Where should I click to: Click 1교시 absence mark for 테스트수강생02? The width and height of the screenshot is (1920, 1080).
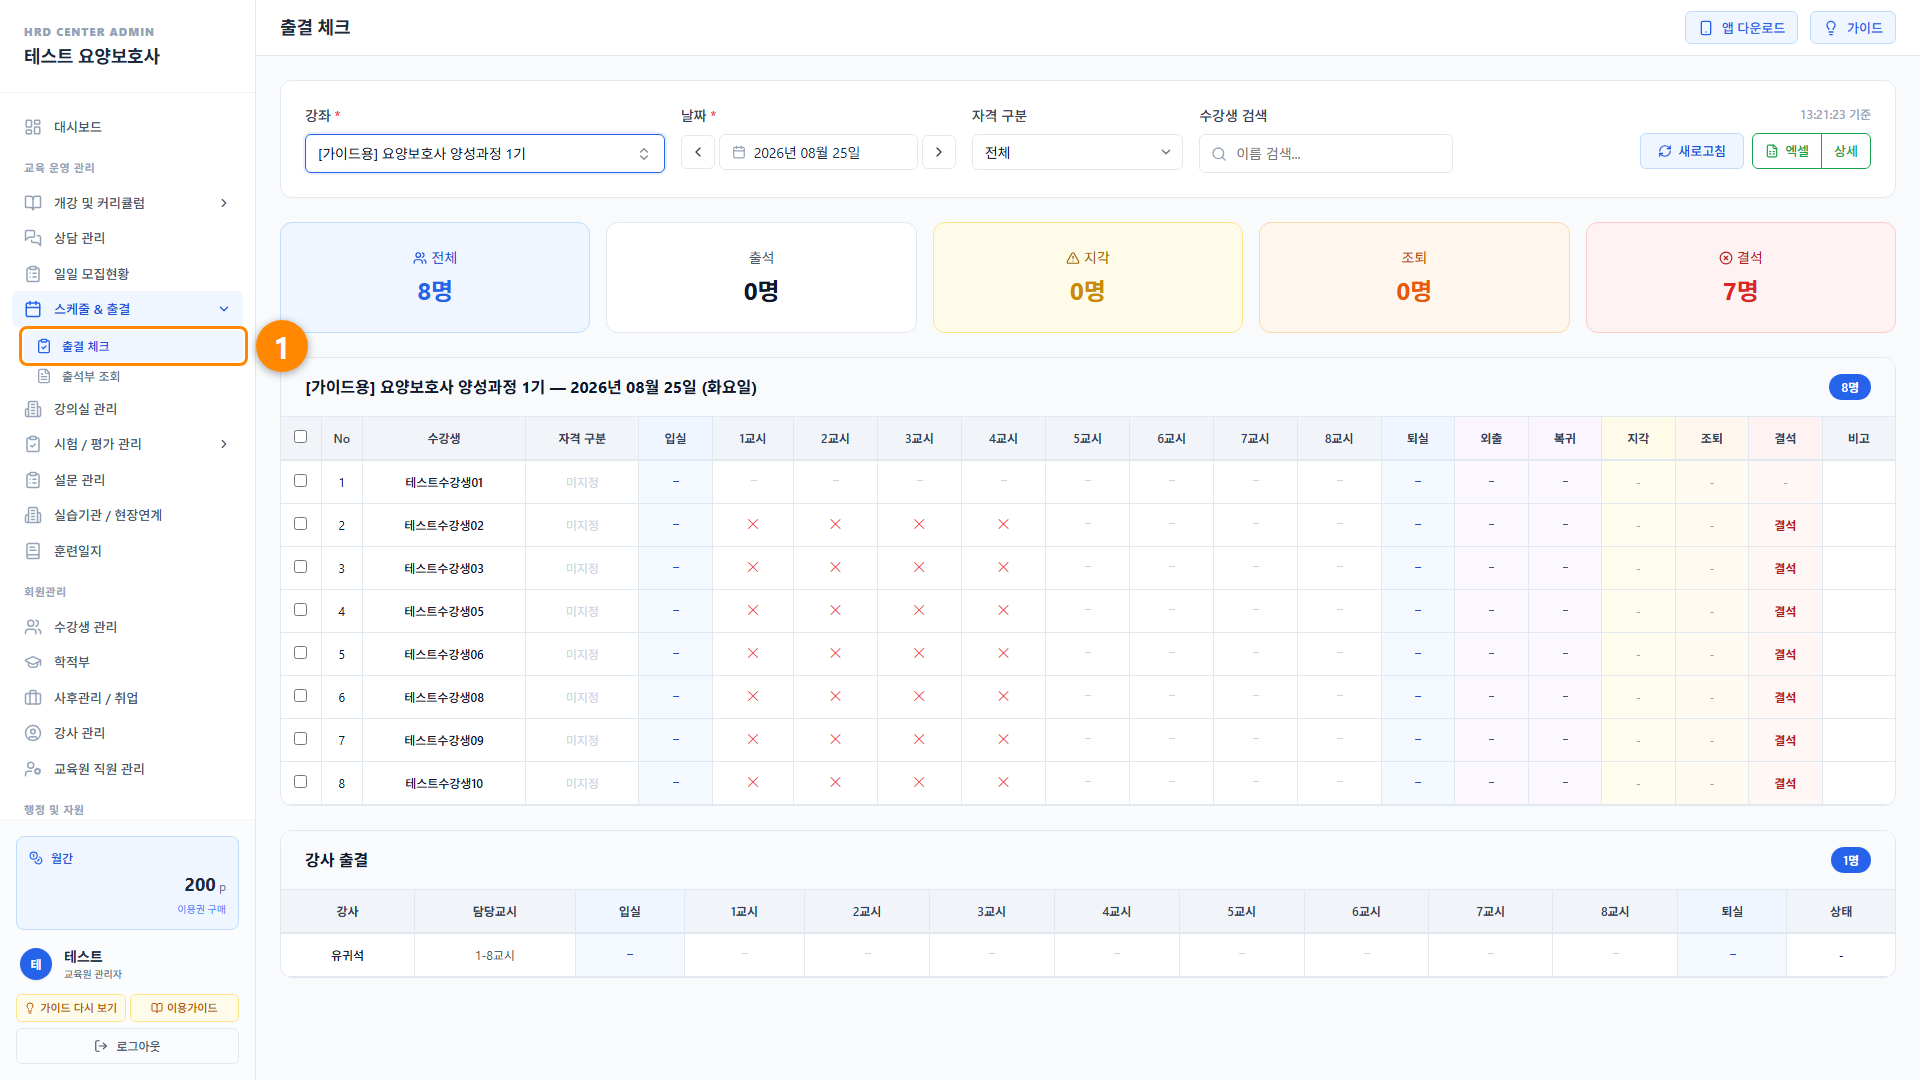click(753, 524)
